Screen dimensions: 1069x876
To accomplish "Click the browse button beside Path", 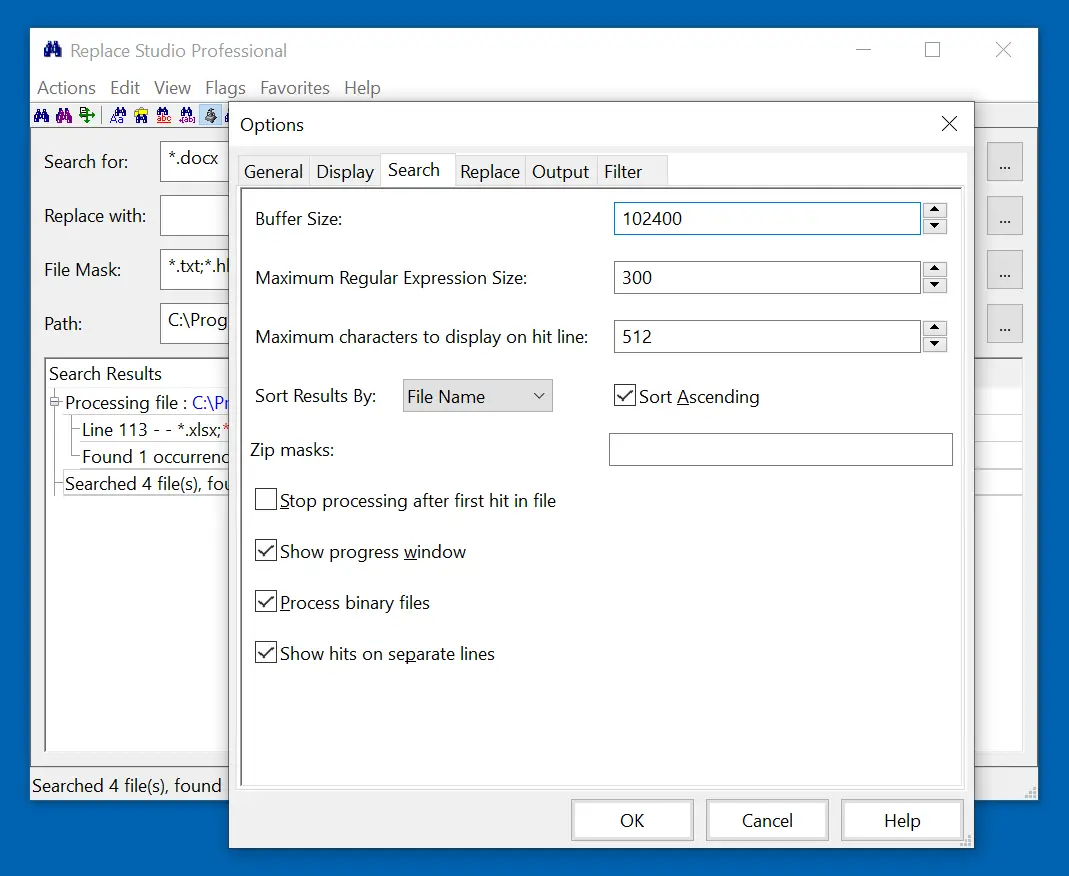I will [1005, 323].
